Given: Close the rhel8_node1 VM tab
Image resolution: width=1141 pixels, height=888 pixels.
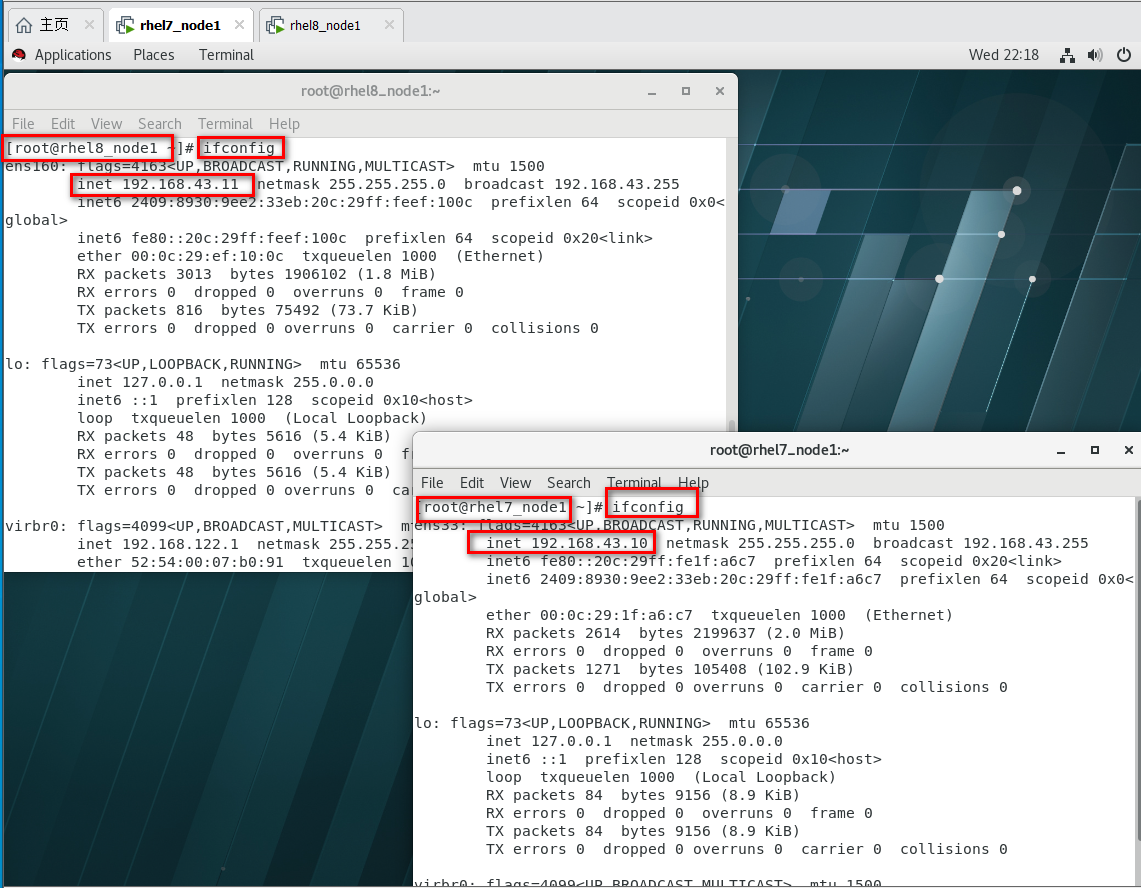Looking at the screenshot, I should [x=389, y=25].
